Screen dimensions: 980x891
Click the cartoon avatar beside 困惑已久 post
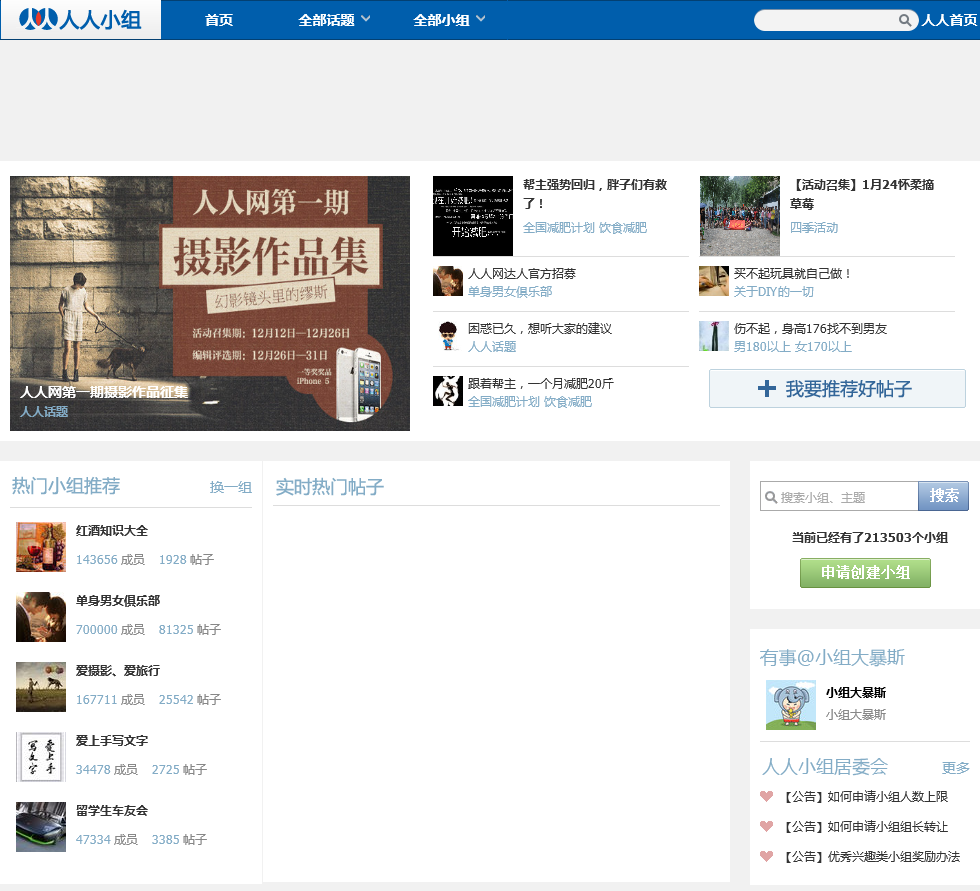tap(448, 336)
